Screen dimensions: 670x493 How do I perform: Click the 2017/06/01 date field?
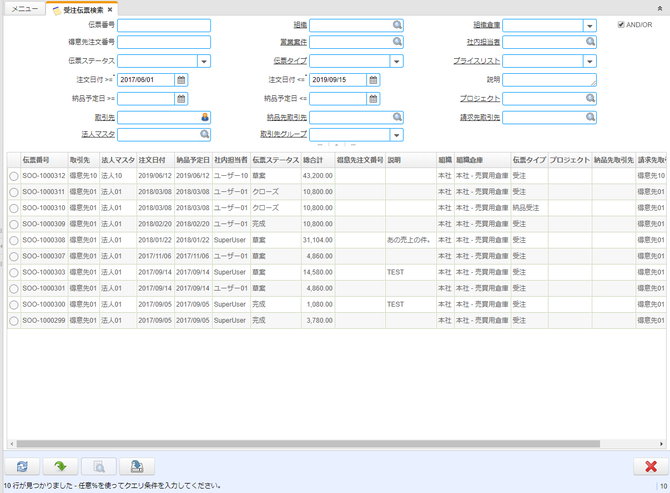(x=146, y=80)
